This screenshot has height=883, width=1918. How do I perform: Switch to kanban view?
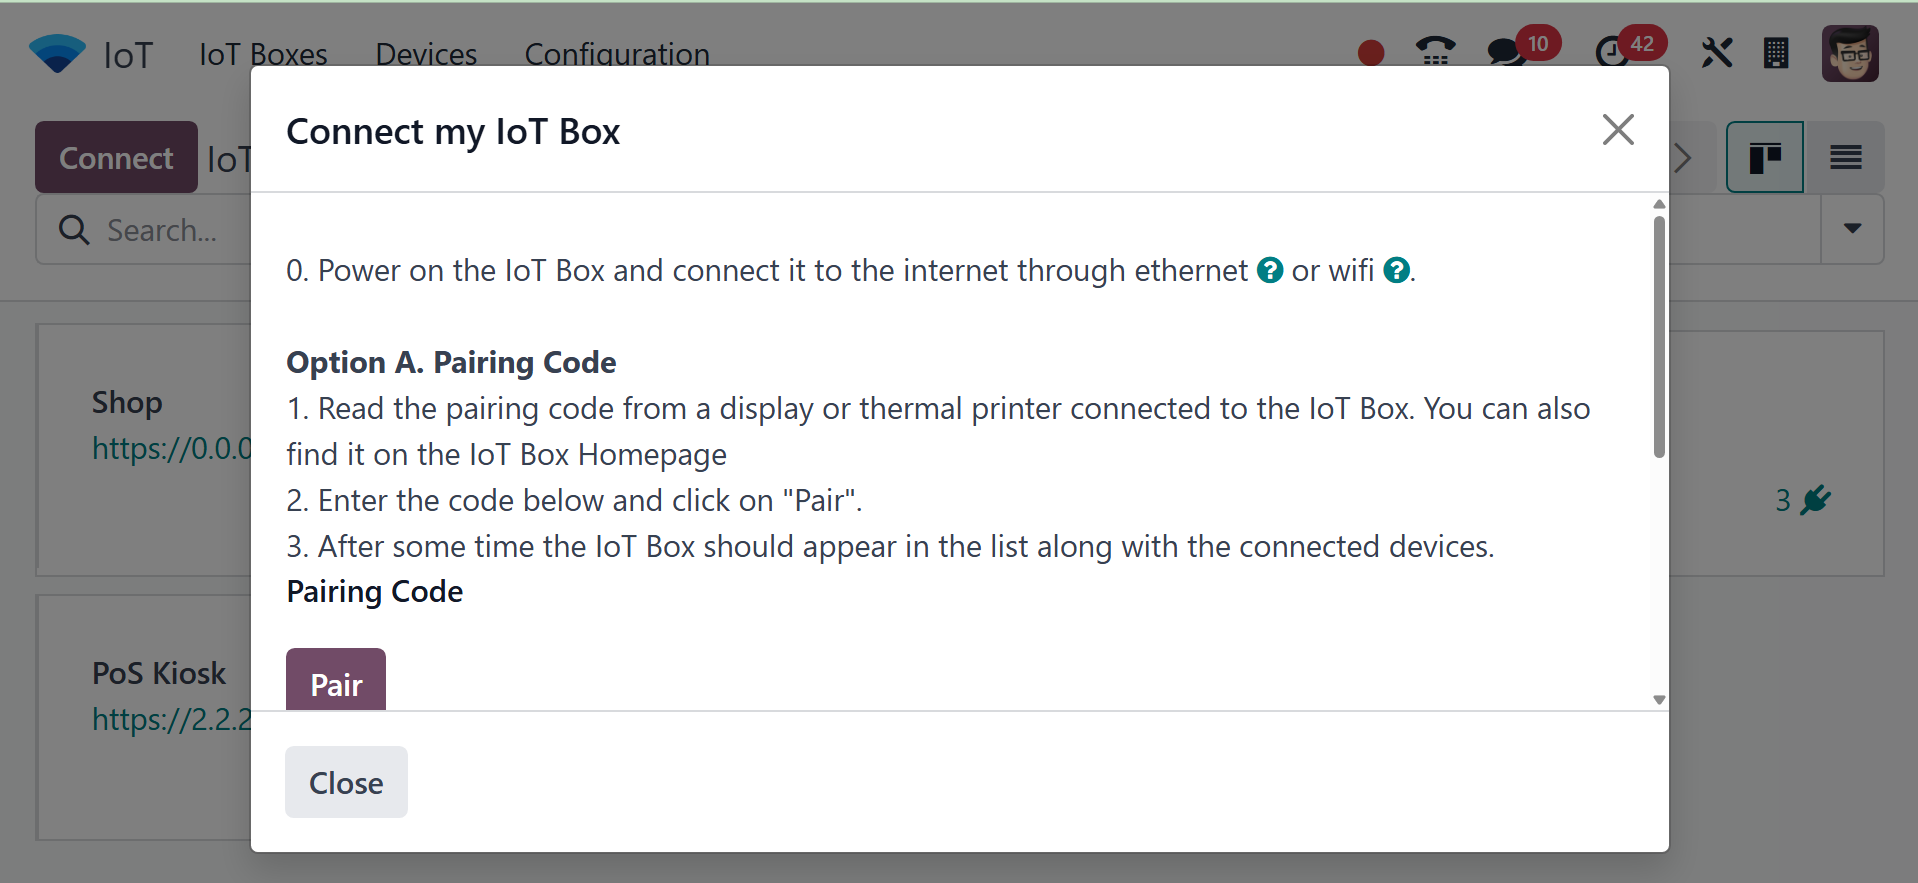(1765, 157)
